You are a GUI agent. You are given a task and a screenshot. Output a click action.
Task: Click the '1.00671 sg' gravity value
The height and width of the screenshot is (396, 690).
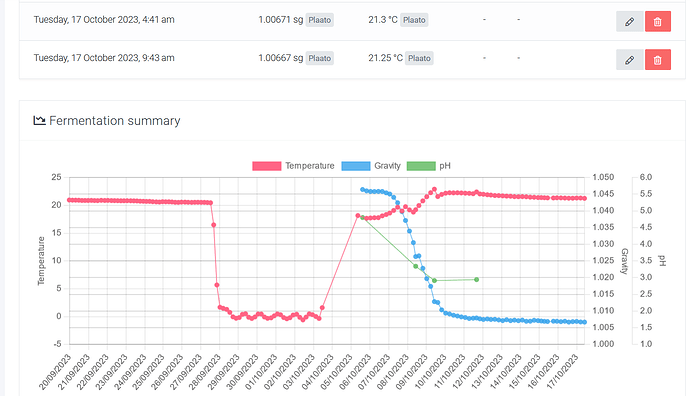pos(280,20)
